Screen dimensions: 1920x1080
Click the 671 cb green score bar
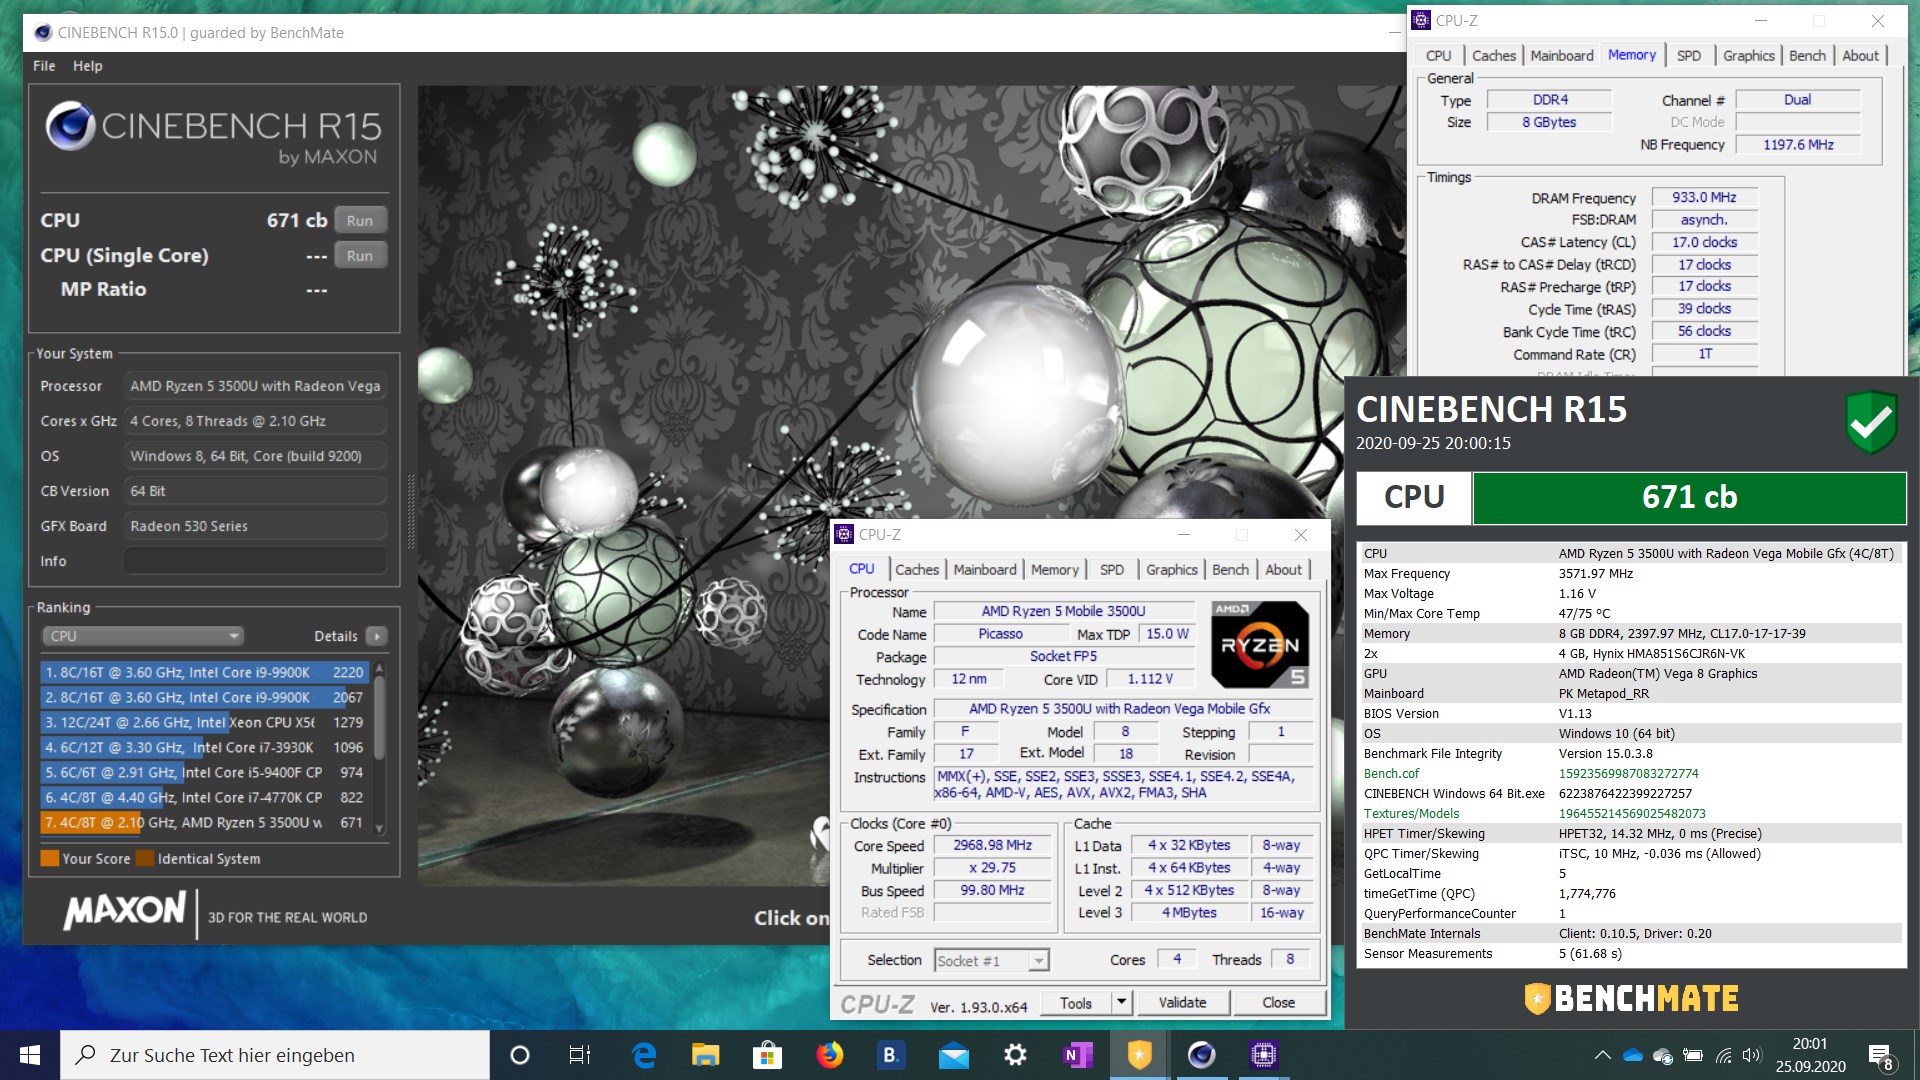pyautogui.click(x=1689, y=498)
